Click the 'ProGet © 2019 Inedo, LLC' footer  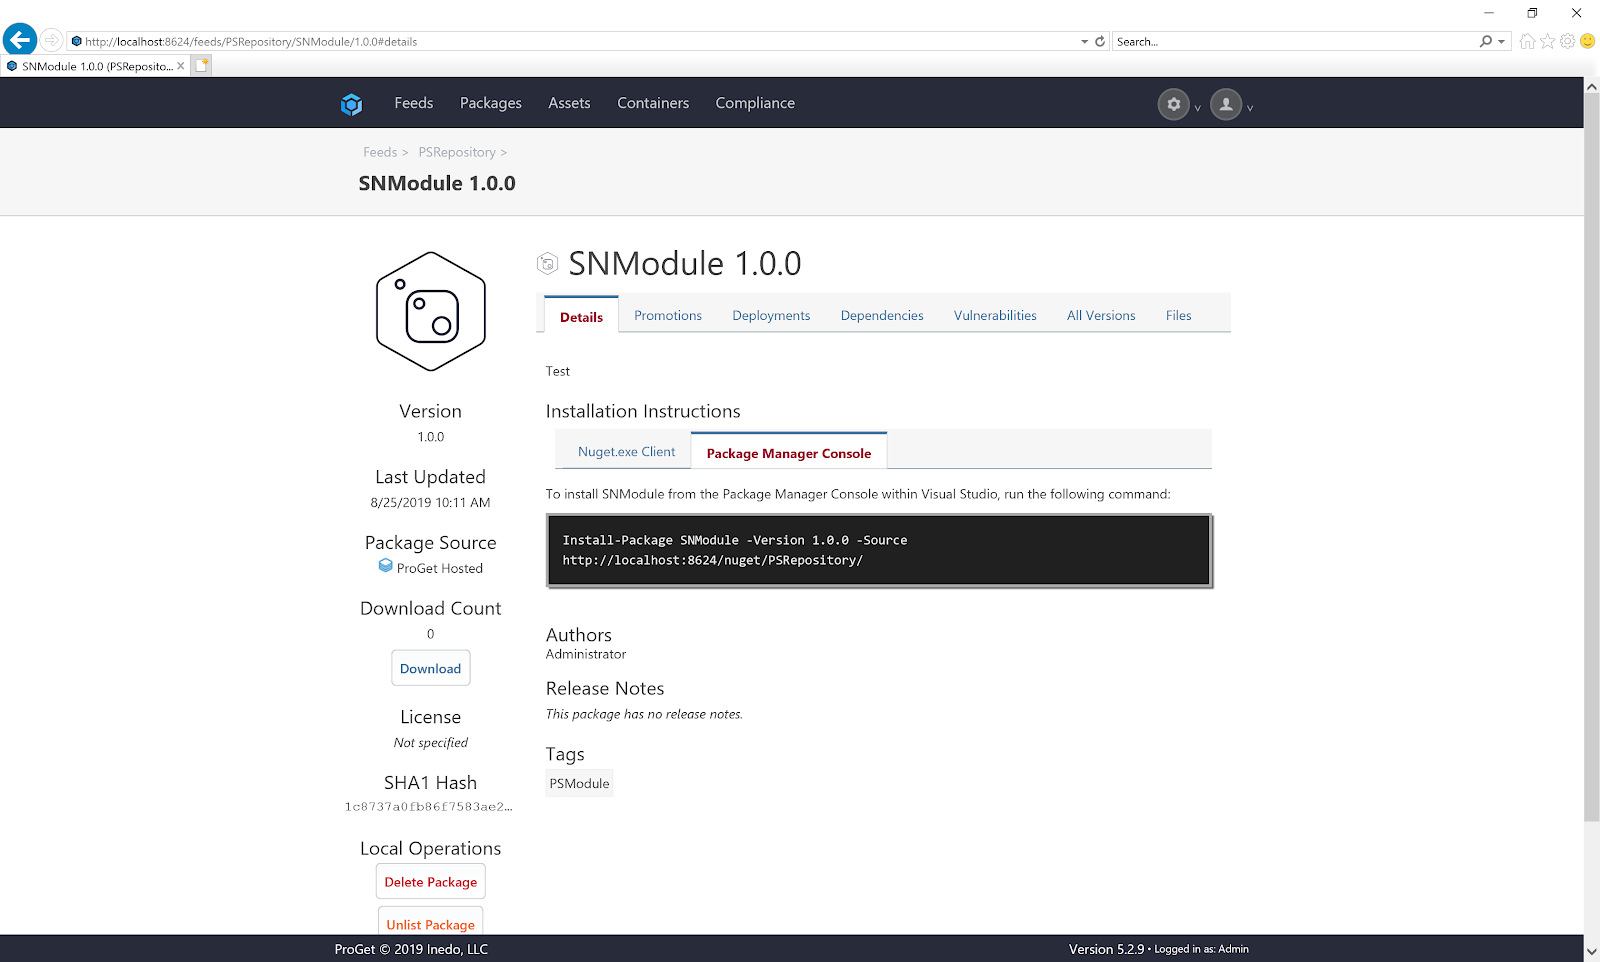click(x=411, y=949)
